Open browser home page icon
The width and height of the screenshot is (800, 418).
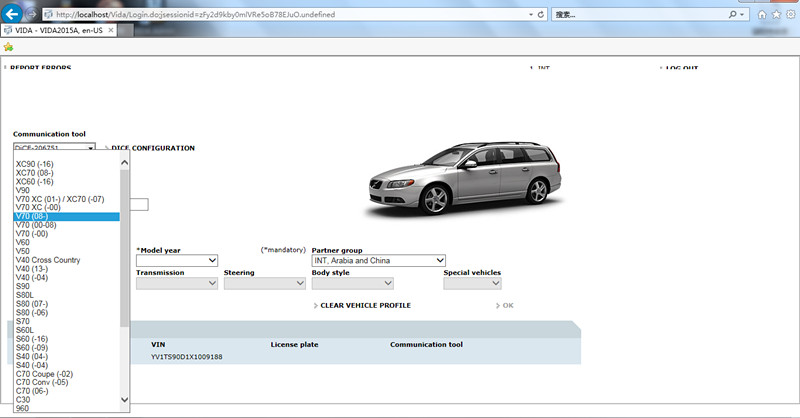pyautogui.click(x=762, y=14)
